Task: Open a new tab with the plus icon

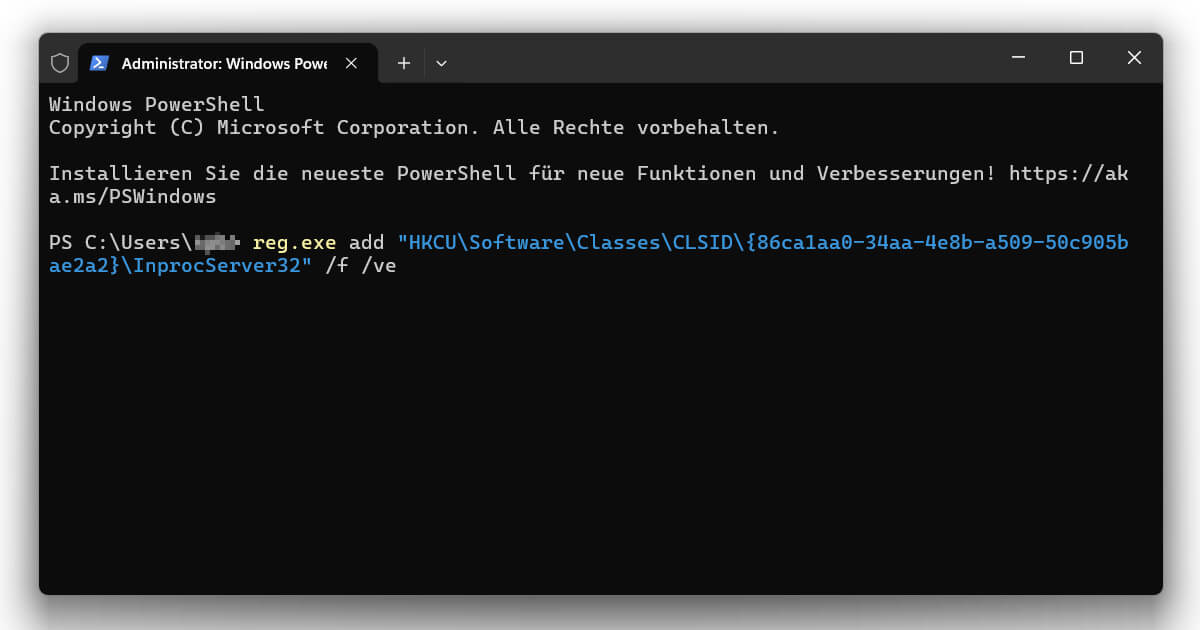Action: 403,62
